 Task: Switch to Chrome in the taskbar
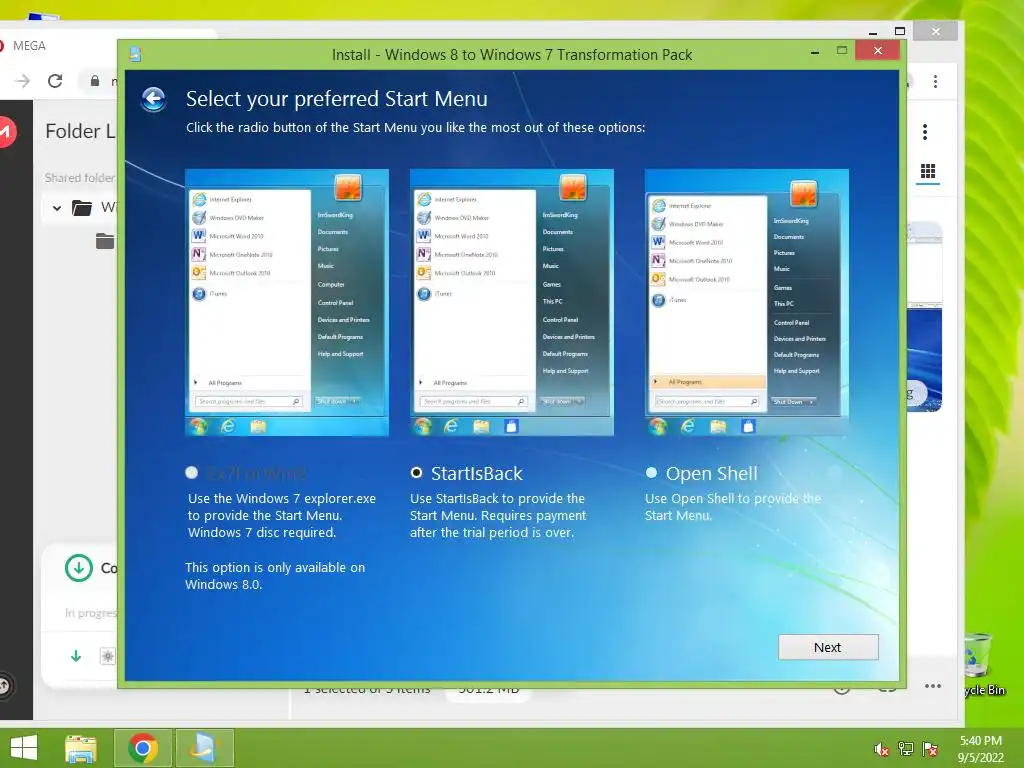(143, 748)
